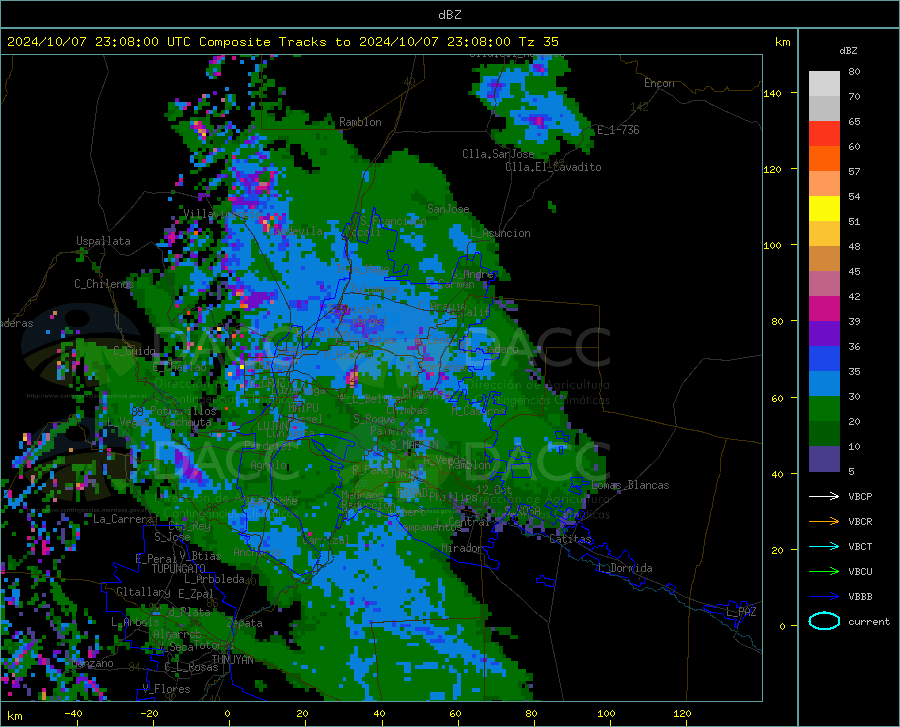Click the V_Flores label
This screenshot has width=900, height=727.
(x=166, y=689)
